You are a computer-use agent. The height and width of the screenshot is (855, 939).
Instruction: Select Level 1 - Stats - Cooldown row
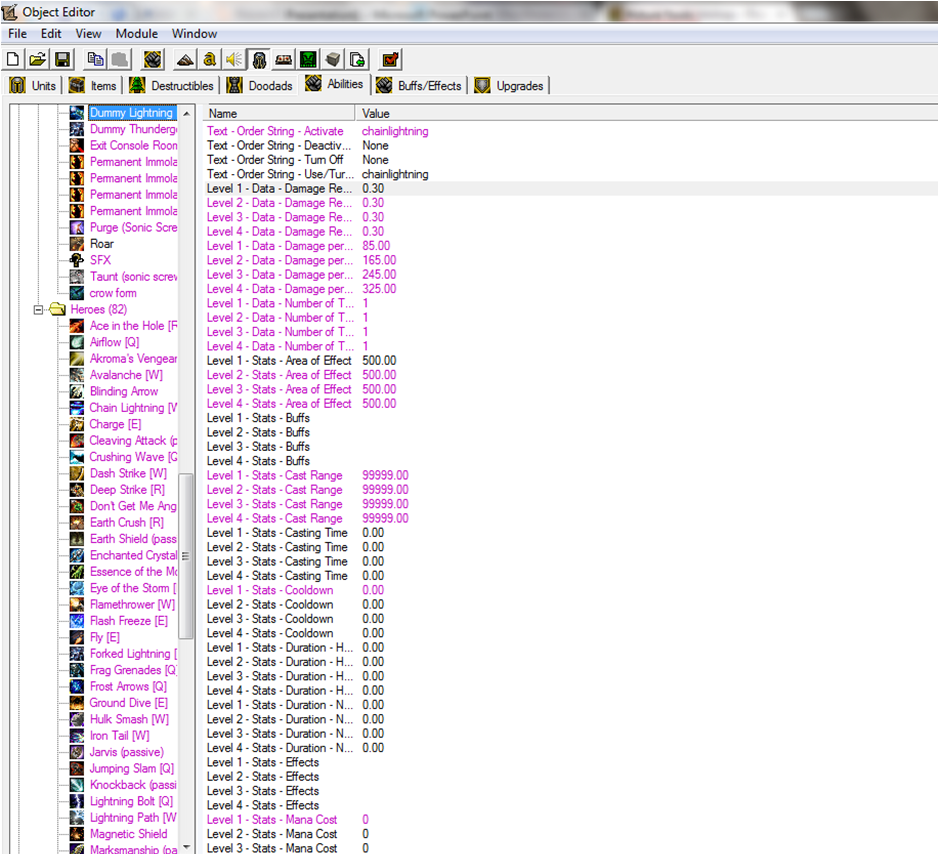pyautogui.click(x=571, y=590)
